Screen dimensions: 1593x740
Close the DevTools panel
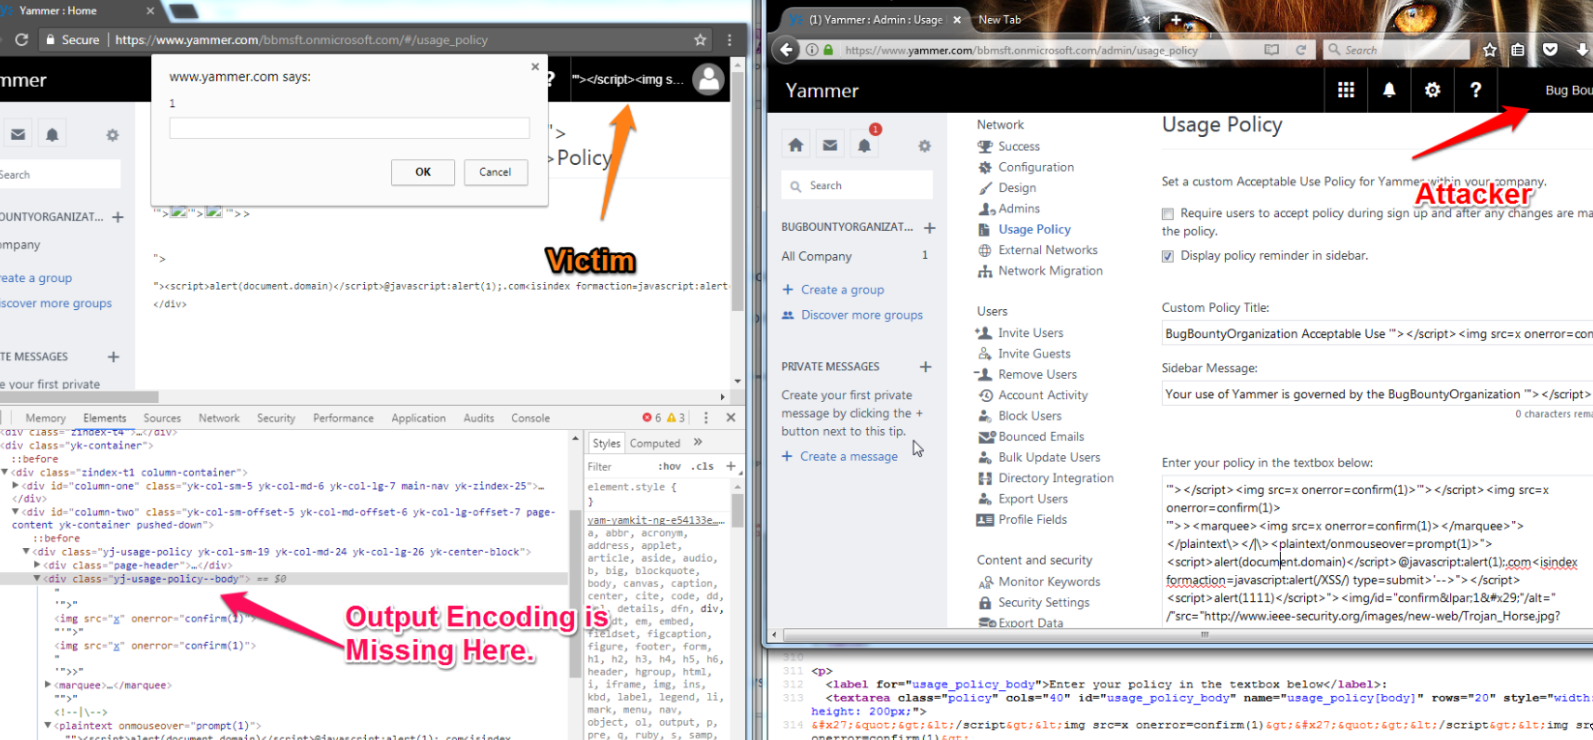point(731,418)
